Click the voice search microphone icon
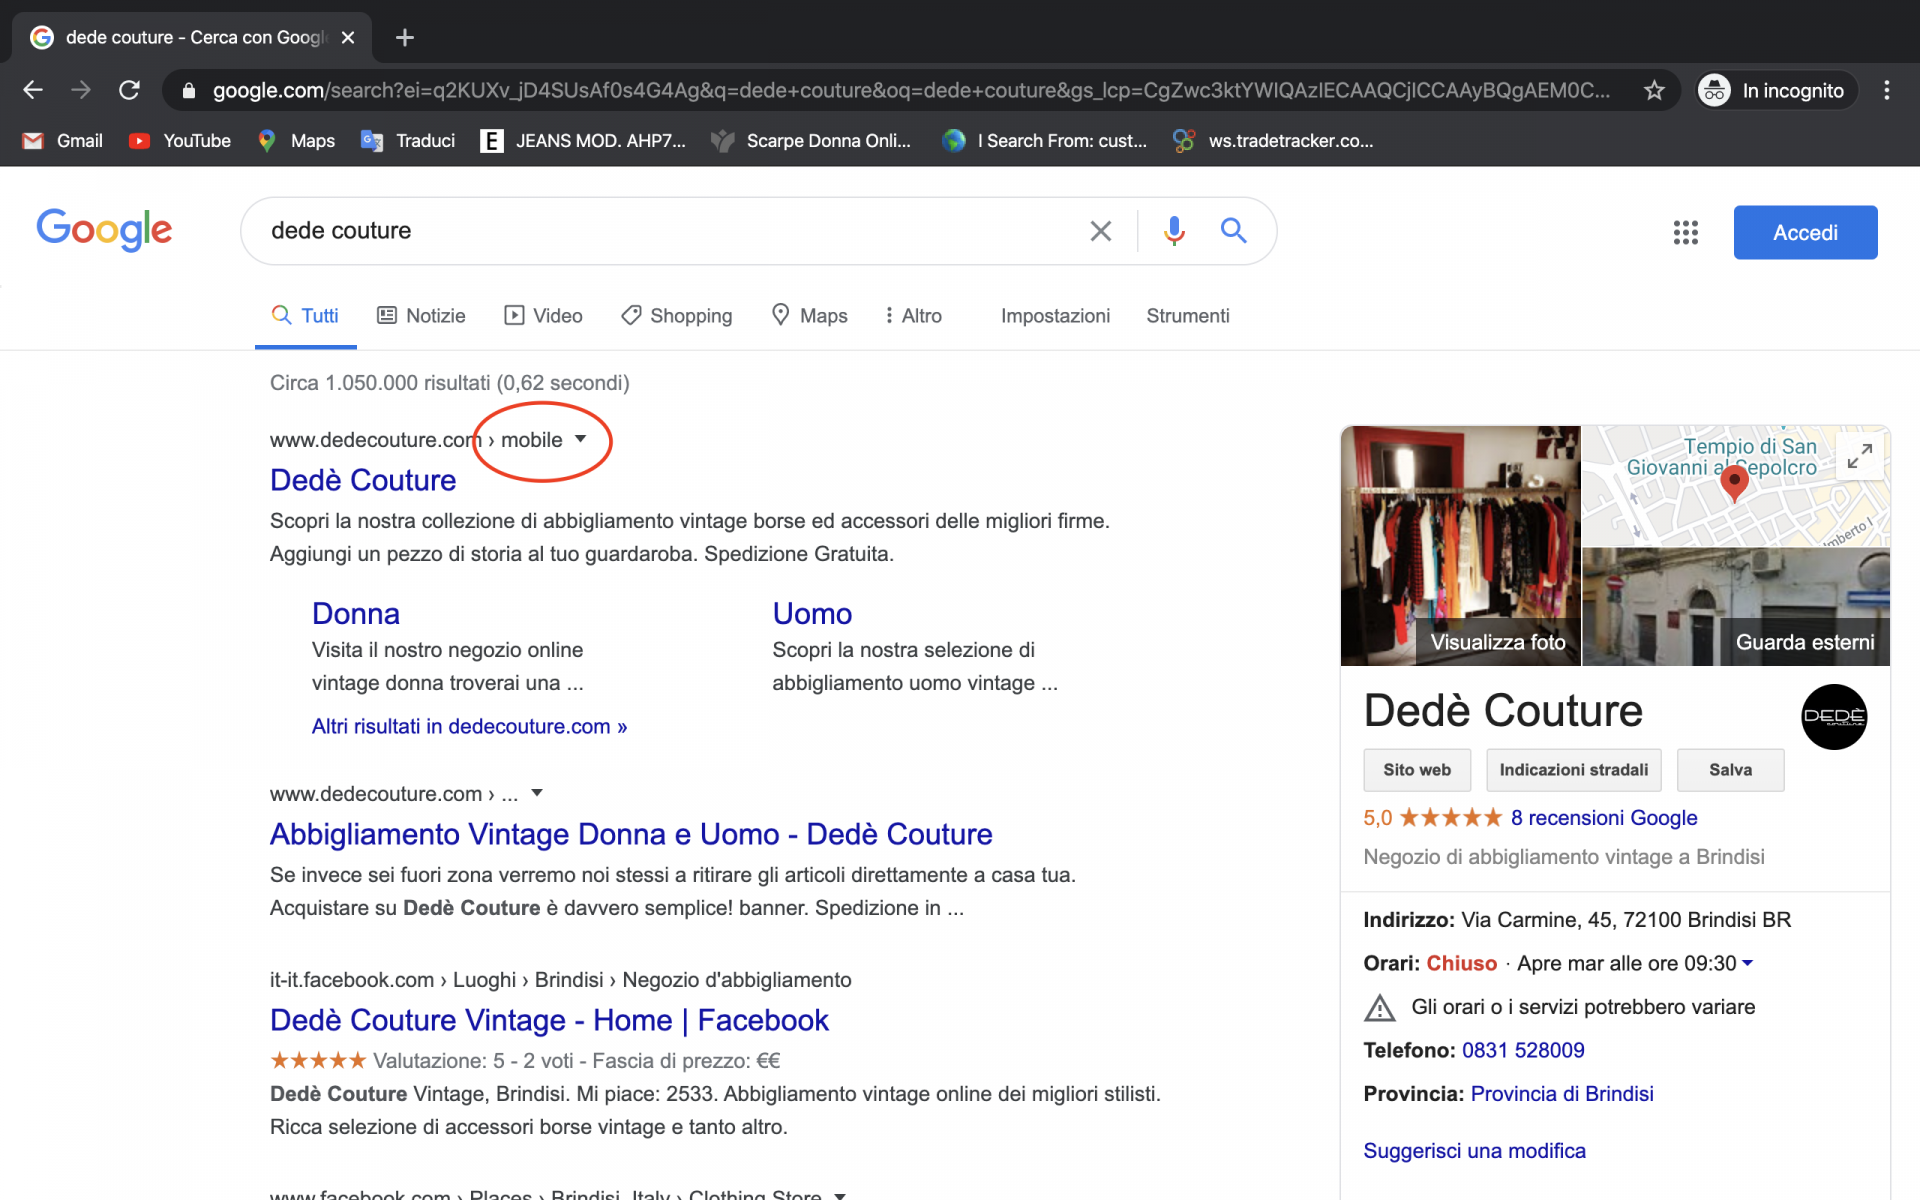 tap(1174, 231)
